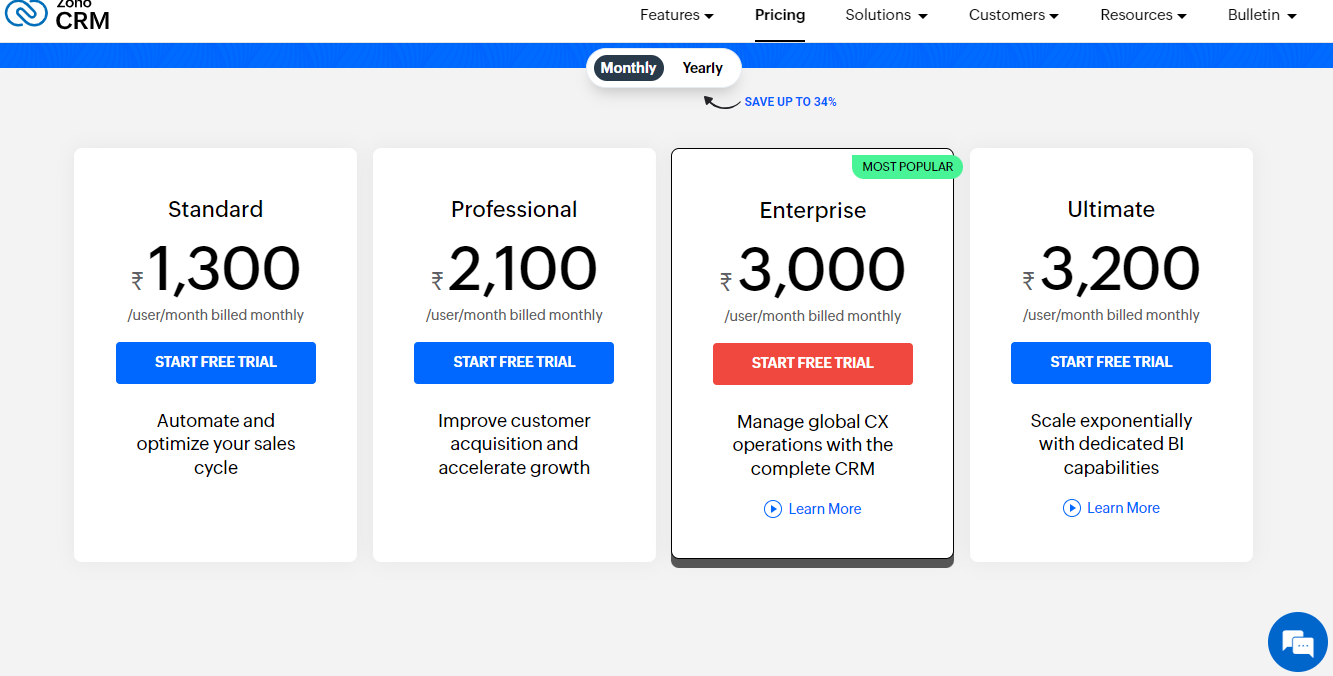This screenshot has height=676, width=1333.
Task: Click the Zoho CRM logo
Action: [57, 14]
